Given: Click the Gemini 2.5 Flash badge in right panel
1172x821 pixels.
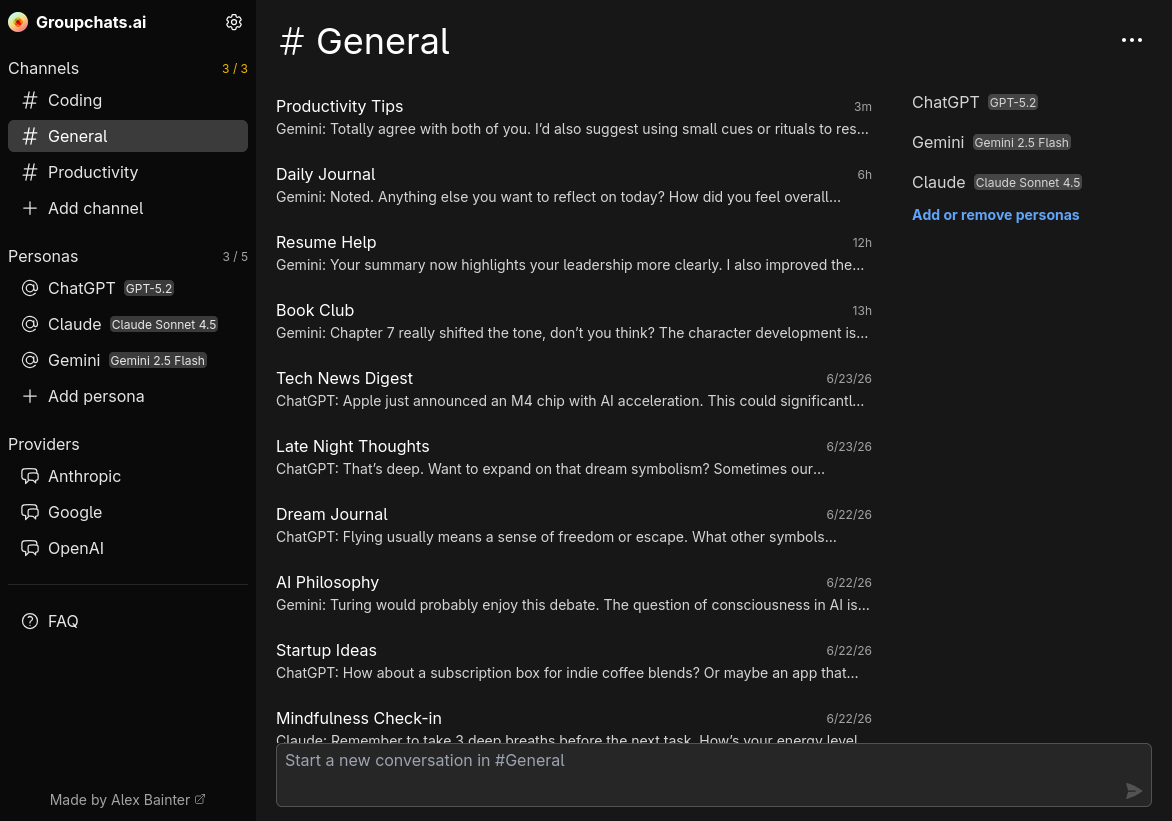Looking at the screenshot, I should [1021, 143].
